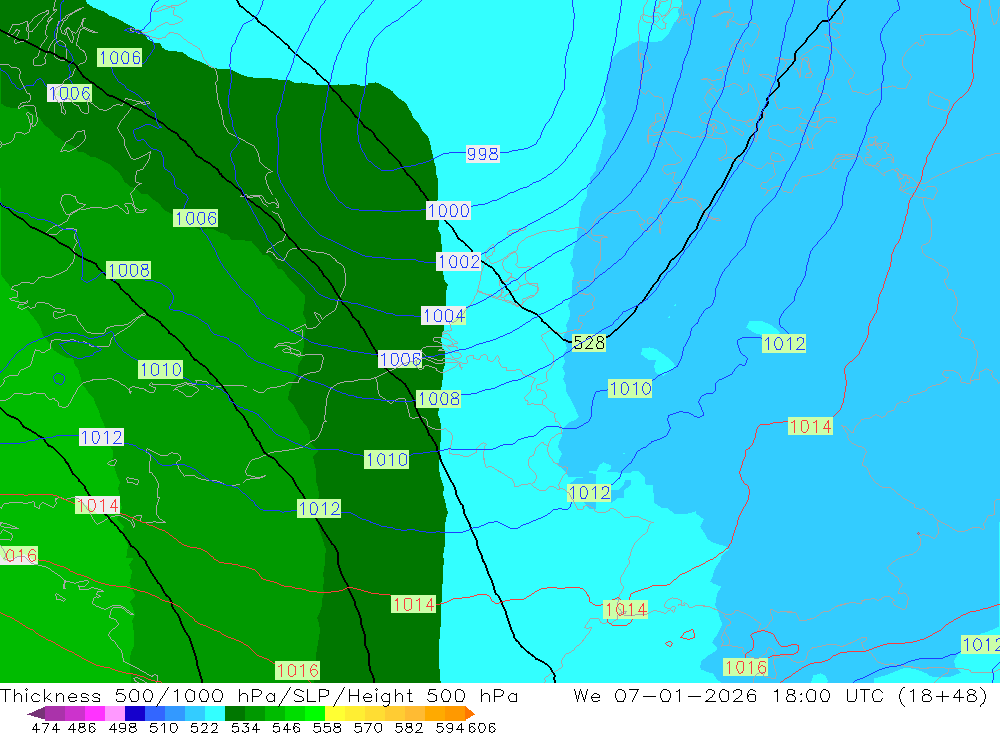The image size is (1000, 733).
Task: Click the forecast time 'We 07-01-2026 18:00 UTC (18+48)'
Action: pyautogui.click(x=781, y=695)
